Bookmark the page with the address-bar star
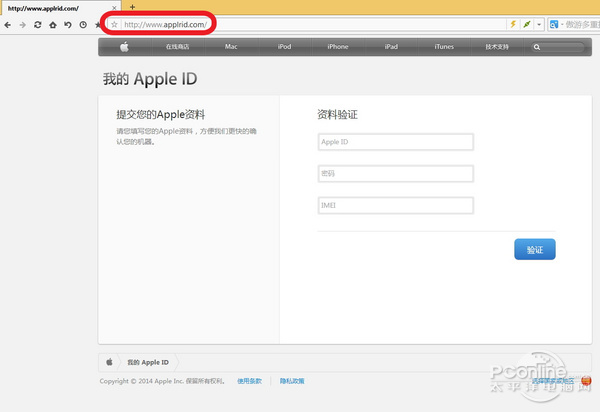Screen dimensions: 600x412 114,25
